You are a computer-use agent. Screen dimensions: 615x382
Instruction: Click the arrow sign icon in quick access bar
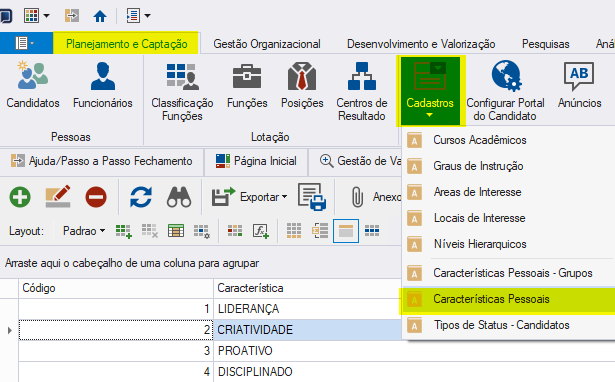[x=72, y=16]
